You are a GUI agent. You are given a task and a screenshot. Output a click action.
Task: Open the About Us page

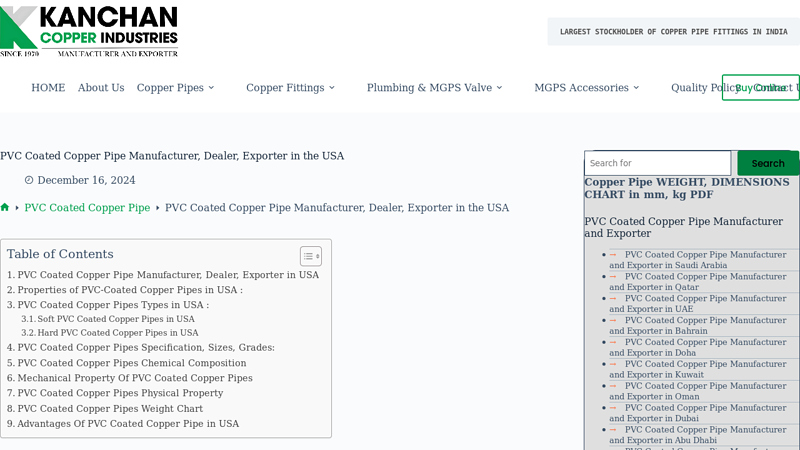point(101,88)
